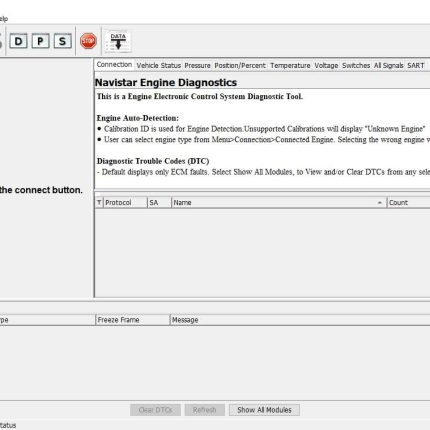Open the Switches tab
Image resolution: width=430 pixels, height=430 pixels.
click(x=356, y=65)
